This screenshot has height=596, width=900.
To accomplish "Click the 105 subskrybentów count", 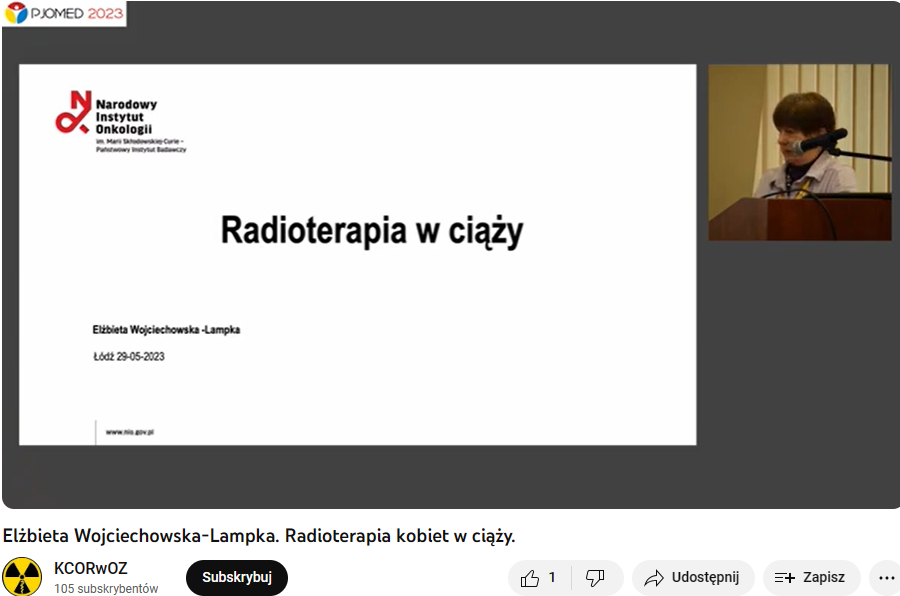I will point(106,589).
